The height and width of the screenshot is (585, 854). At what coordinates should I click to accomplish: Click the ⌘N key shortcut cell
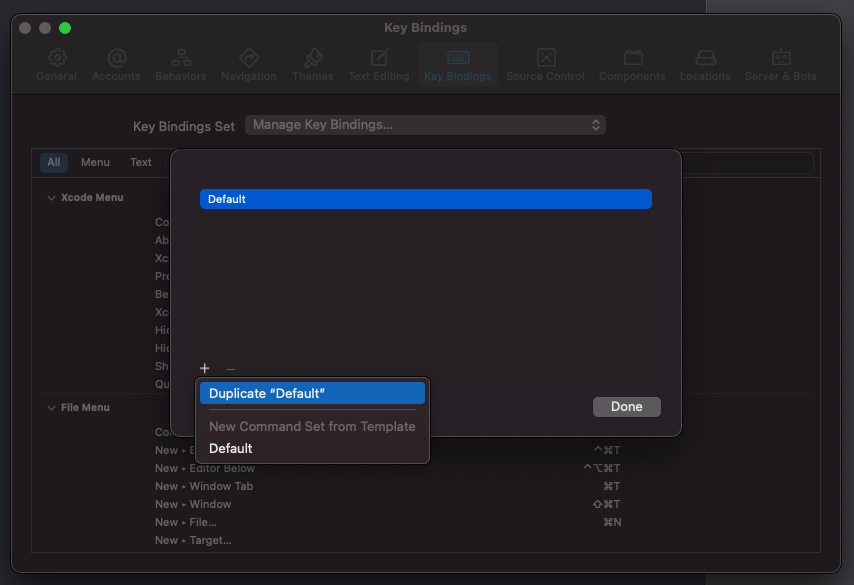tap(612, 522)
